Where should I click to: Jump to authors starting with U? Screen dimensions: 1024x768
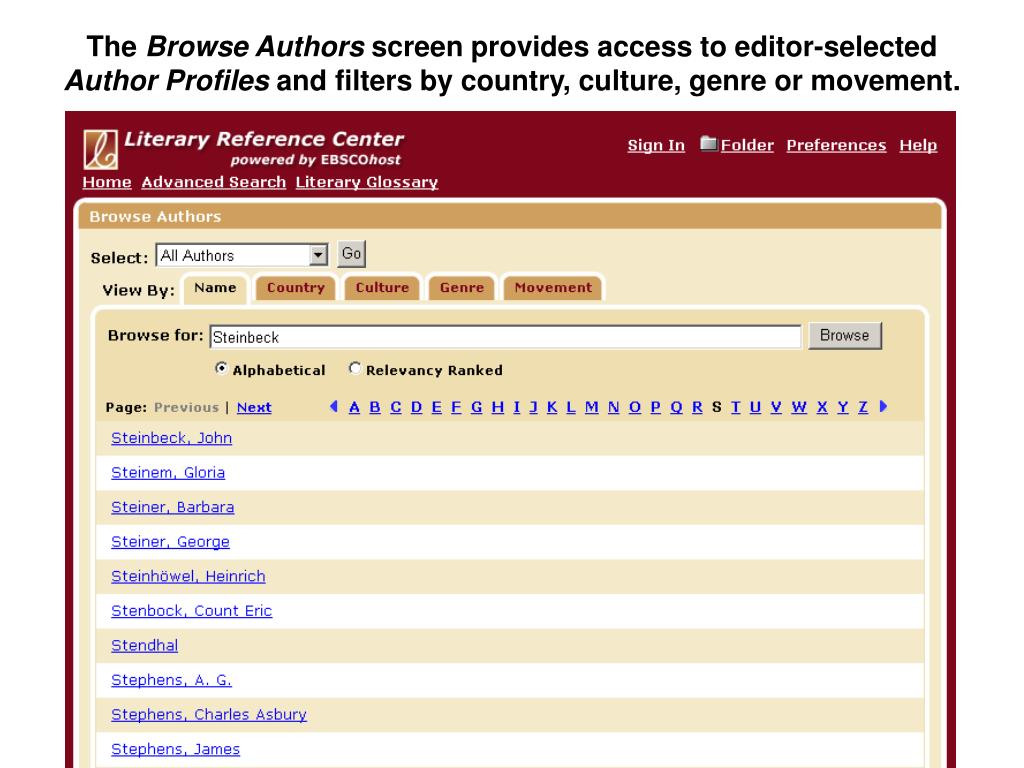[x=756, y=407]
